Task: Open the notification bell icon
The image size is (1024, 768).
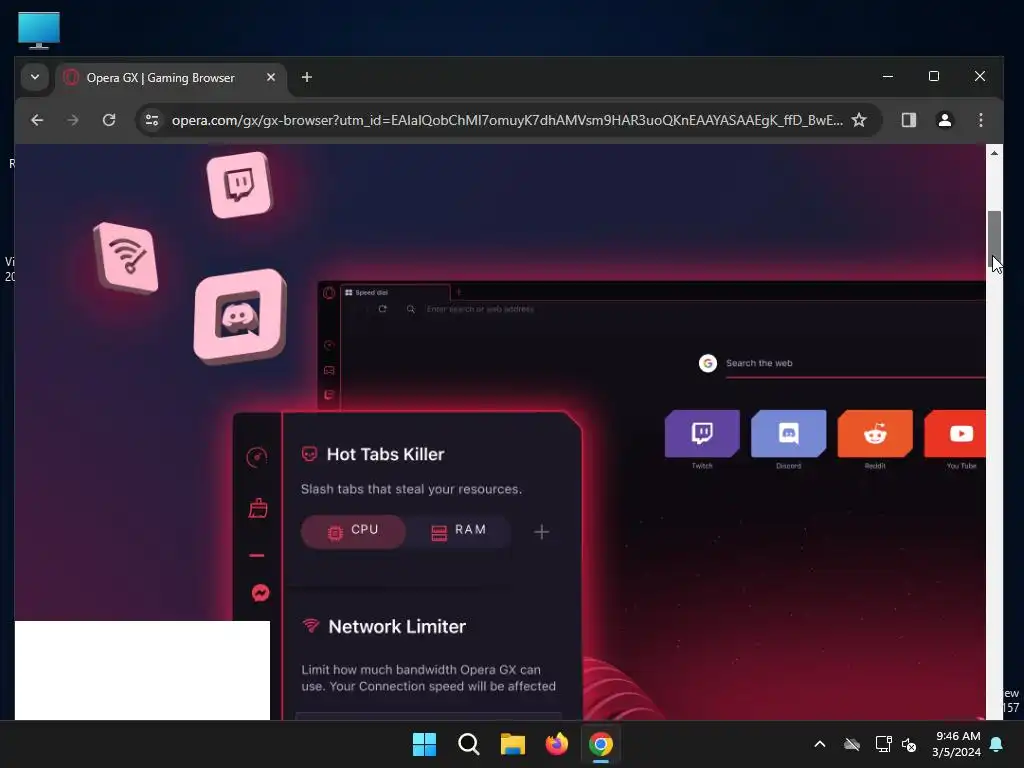Action: coord(996,744)
